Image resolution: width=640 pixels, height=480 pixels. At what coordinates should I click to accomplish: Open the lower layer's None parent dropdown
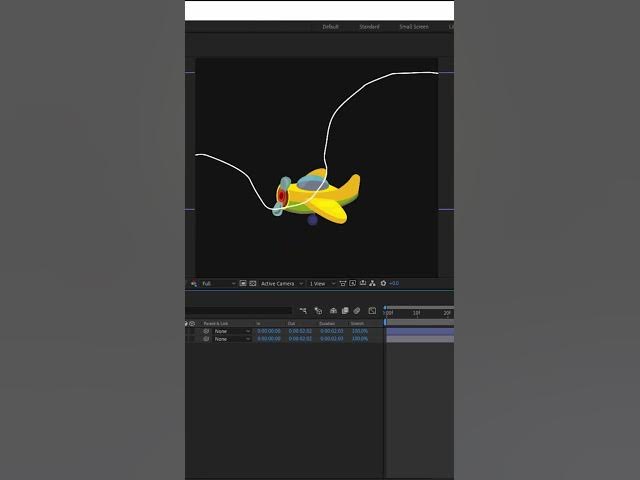(232, 339)
